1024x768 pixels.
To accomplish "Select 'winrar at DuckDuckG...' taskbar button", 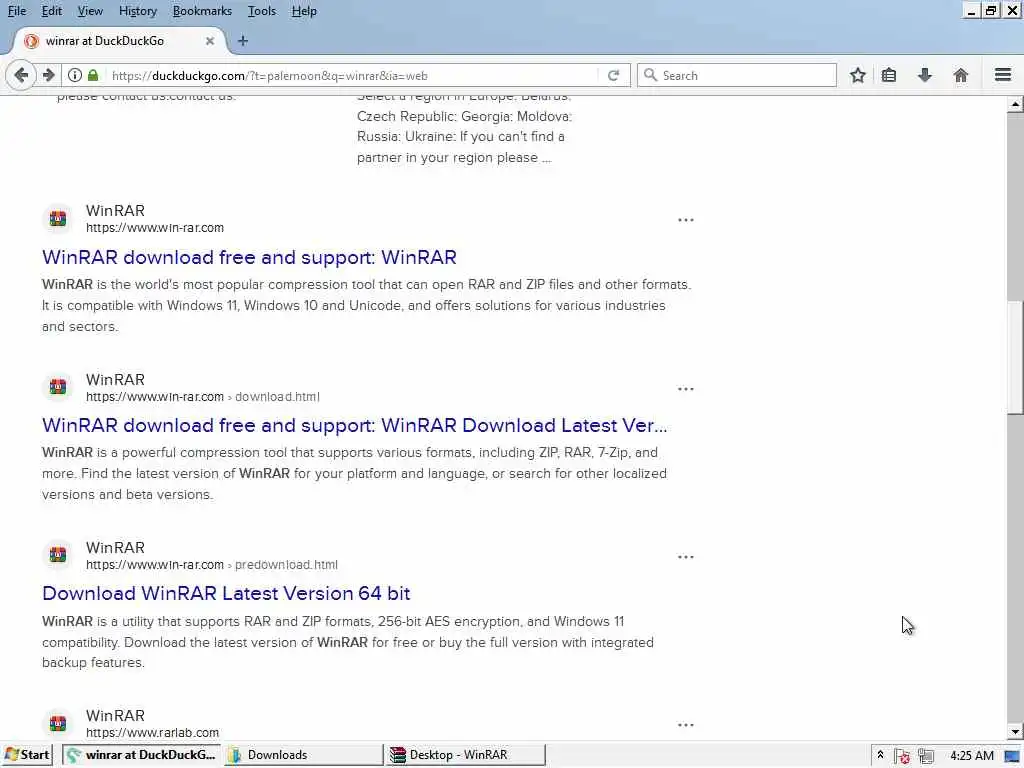I will click(142, 755).
